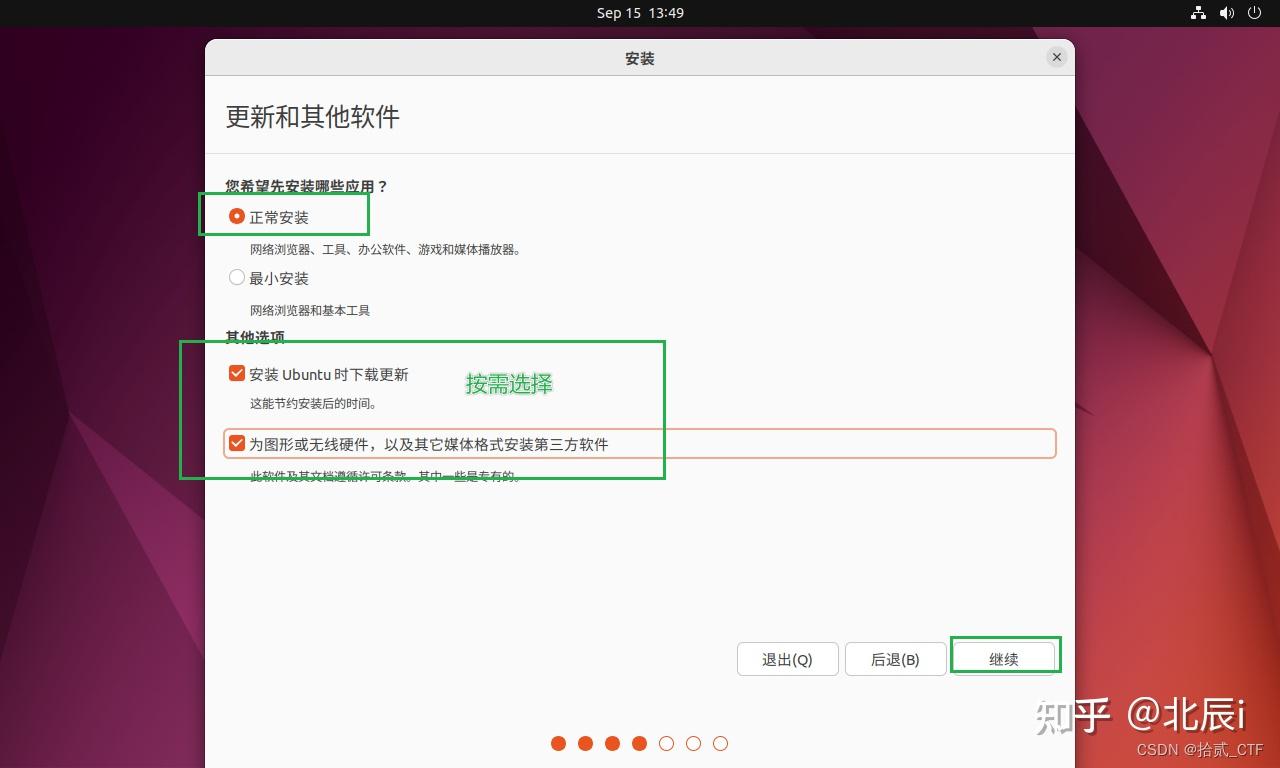Click the speaker volume icon in top bar
The image size is (1280, 768).
point(1226,13)
